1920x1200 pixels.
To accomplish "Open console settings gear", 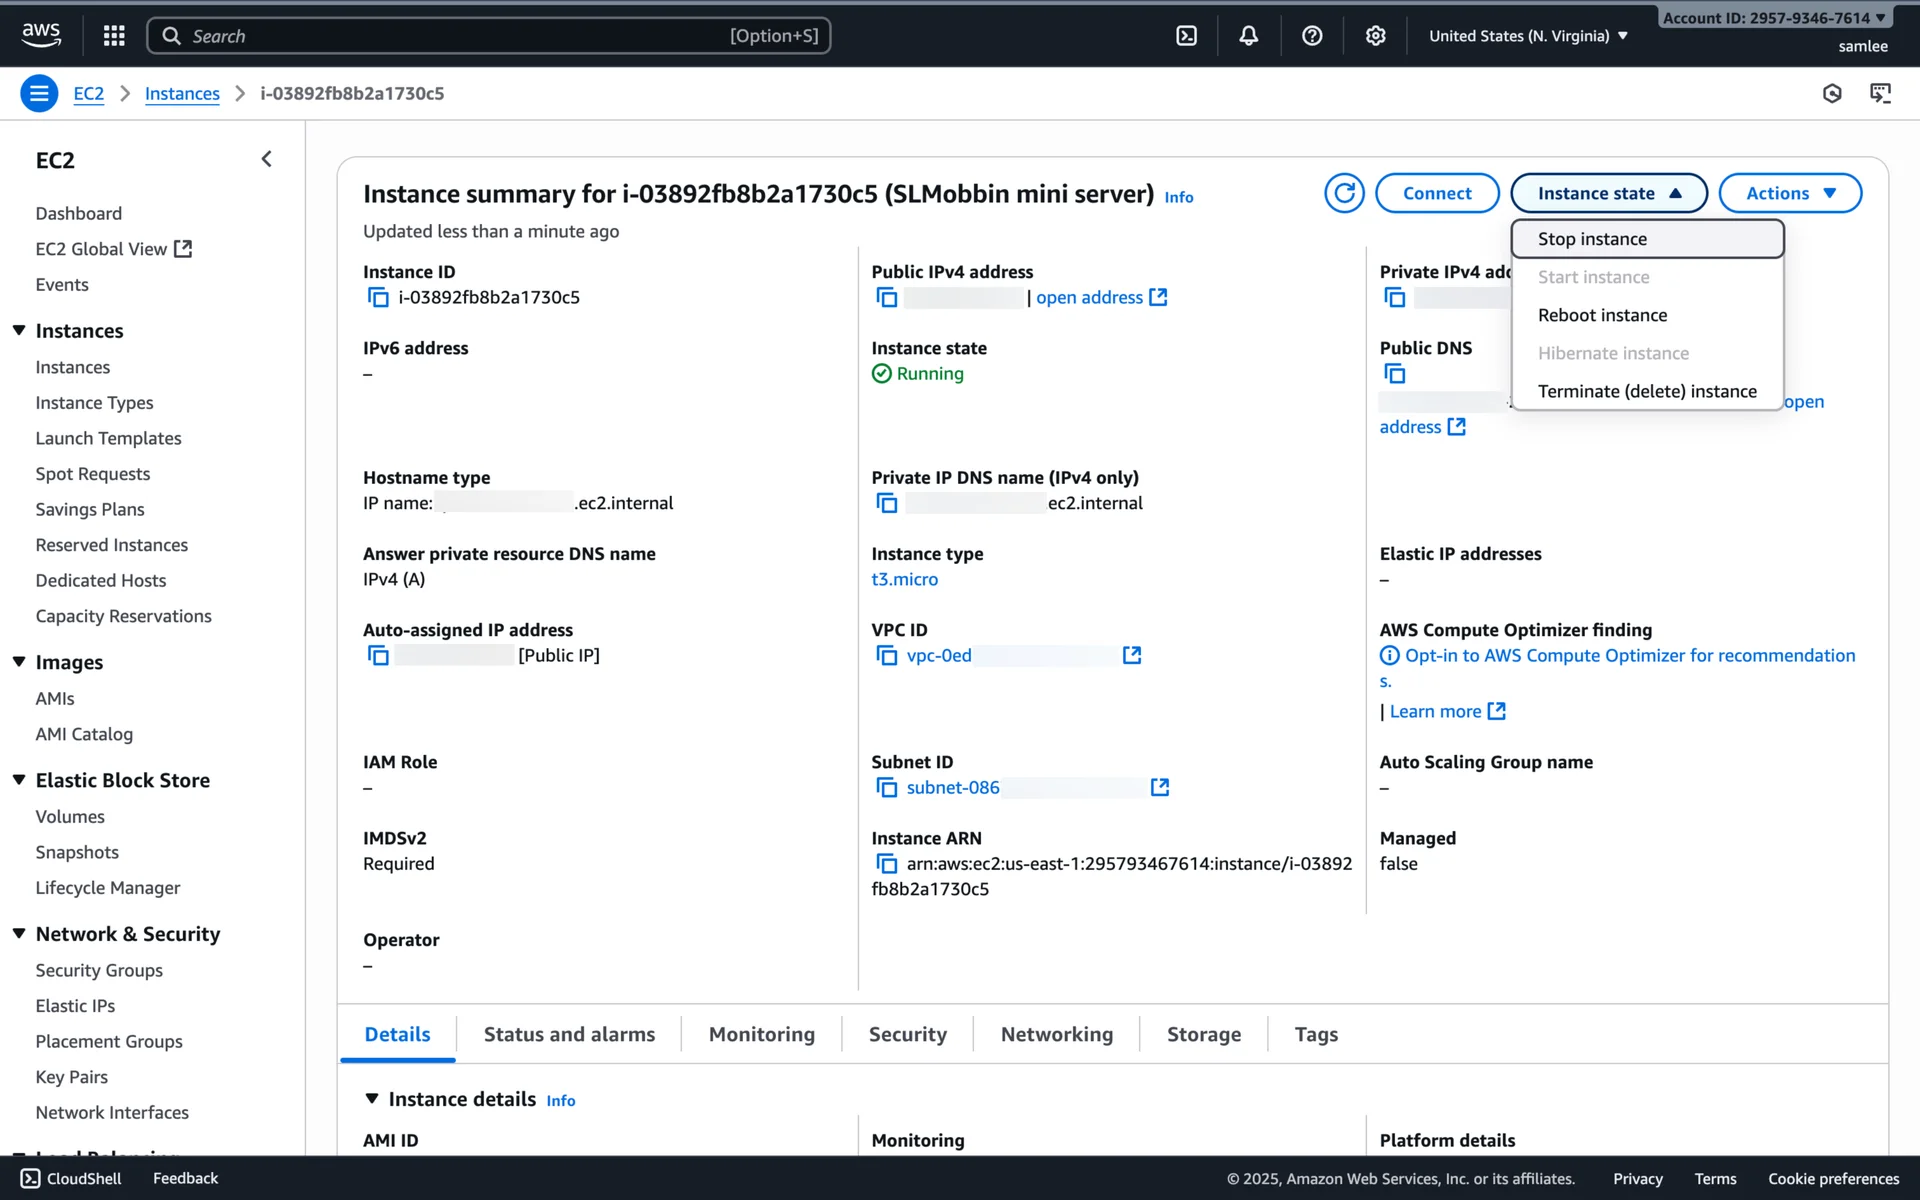I will click(1375, 36).
